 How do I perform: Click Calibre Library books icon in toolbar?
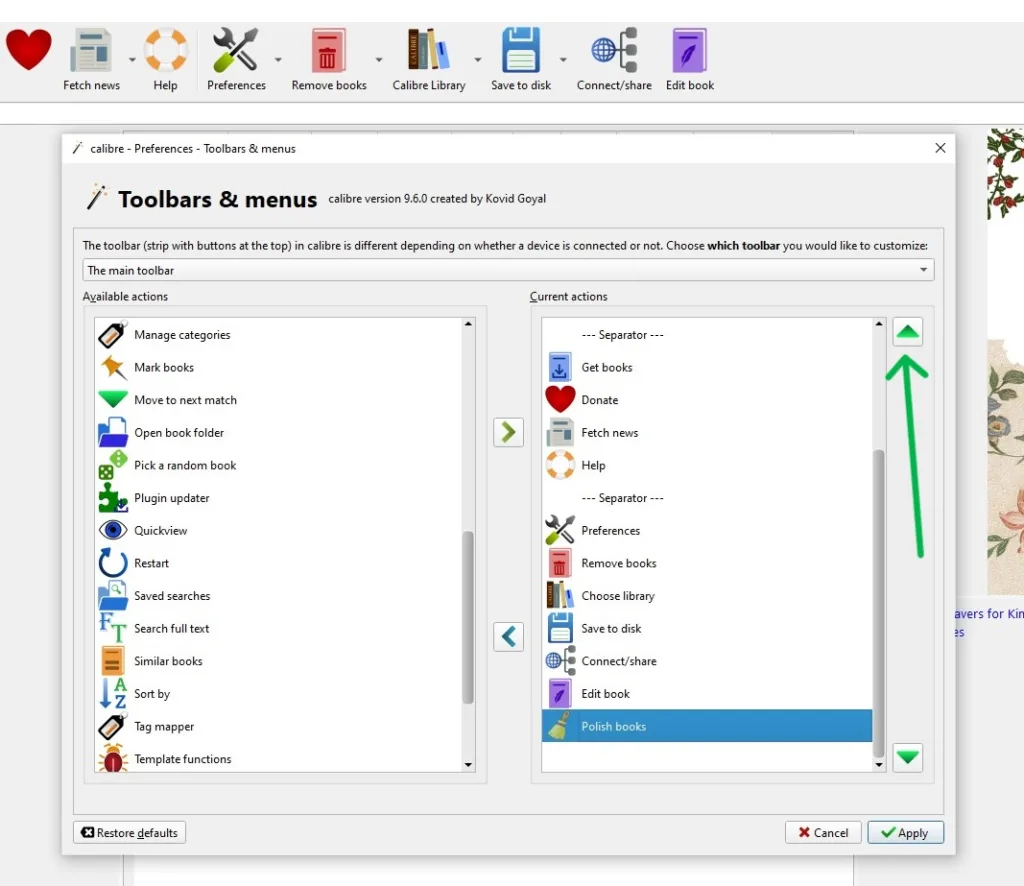pos(428,50)
